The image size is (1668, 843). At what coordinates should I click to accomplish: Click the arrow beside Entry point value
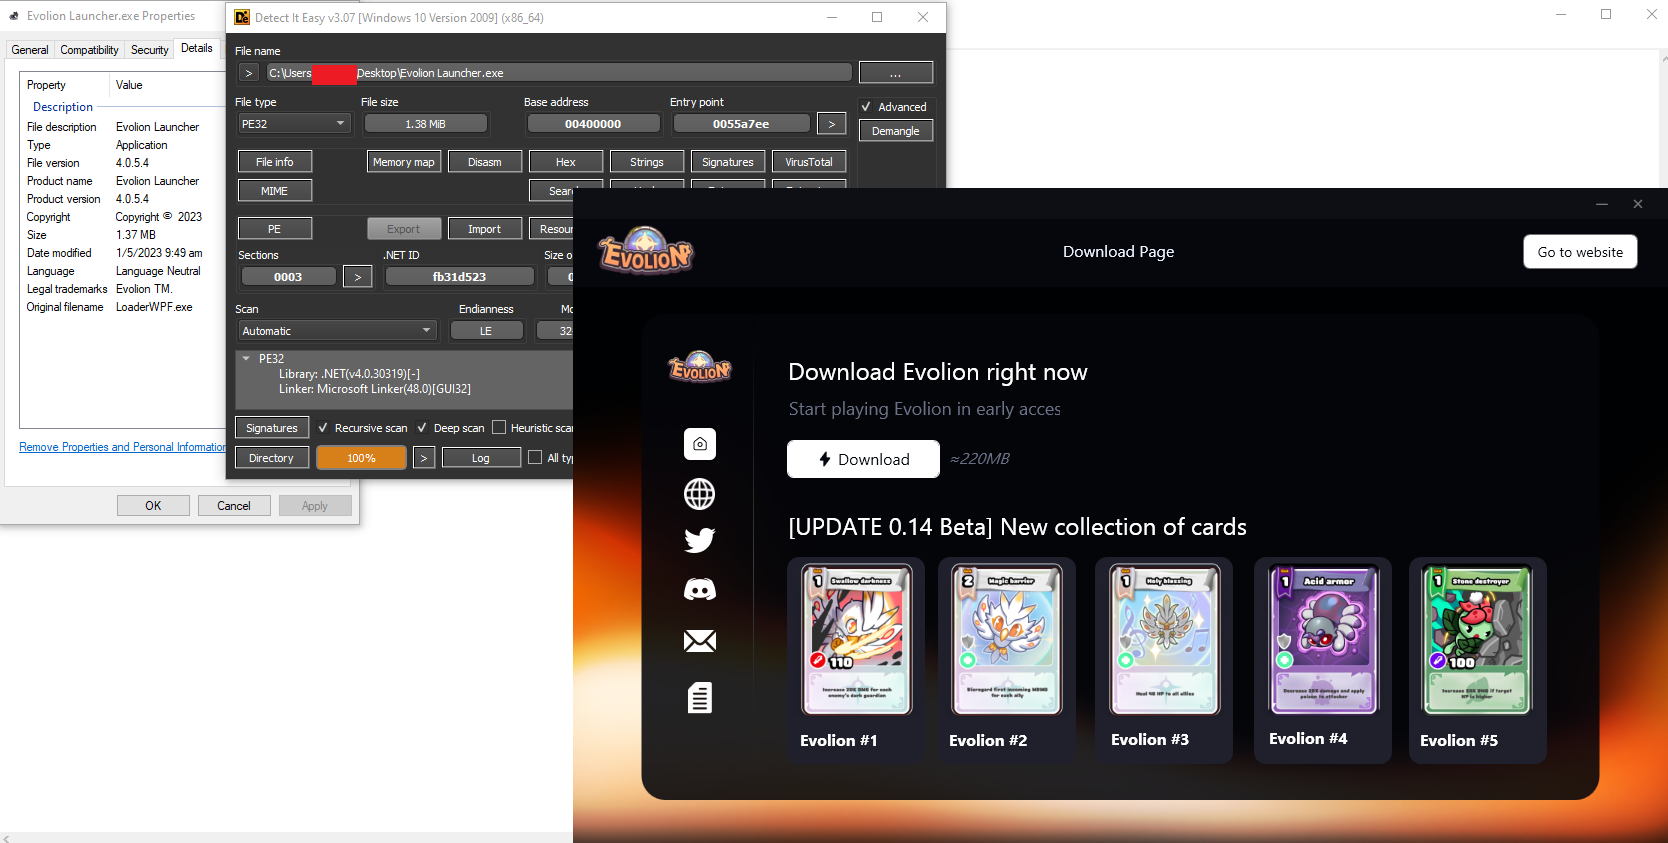point(831,124)
